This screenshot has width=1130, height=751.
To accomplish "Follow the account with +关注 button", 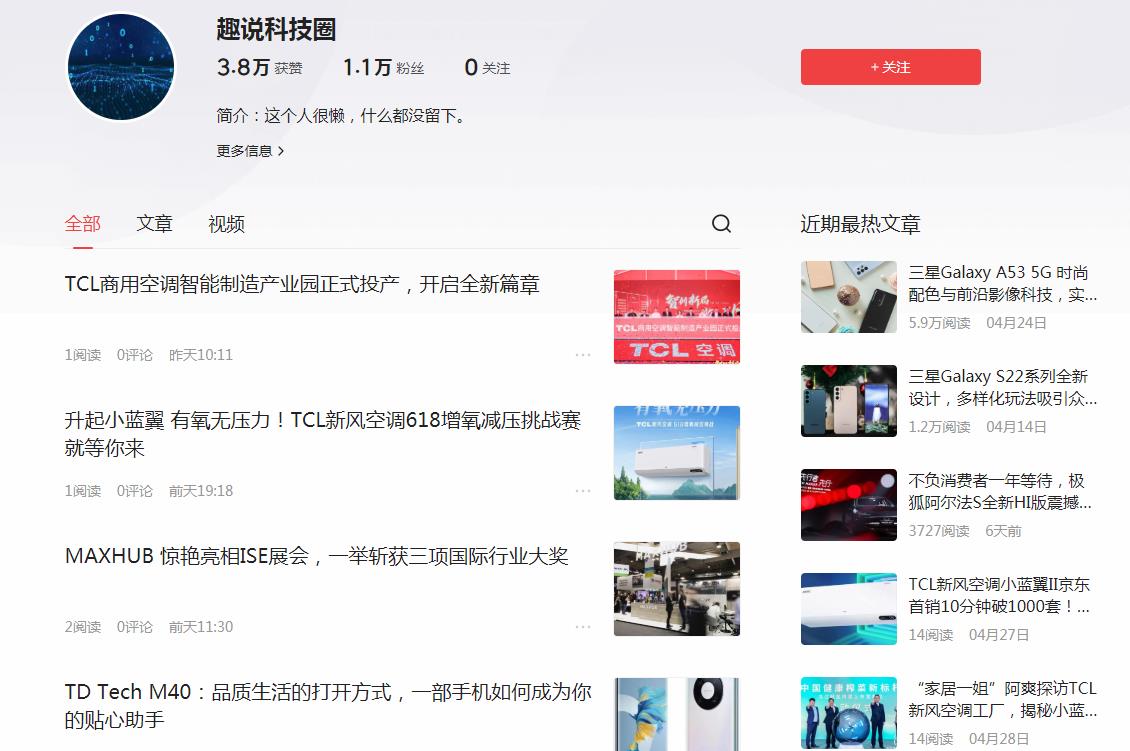I will click(891, 67).
